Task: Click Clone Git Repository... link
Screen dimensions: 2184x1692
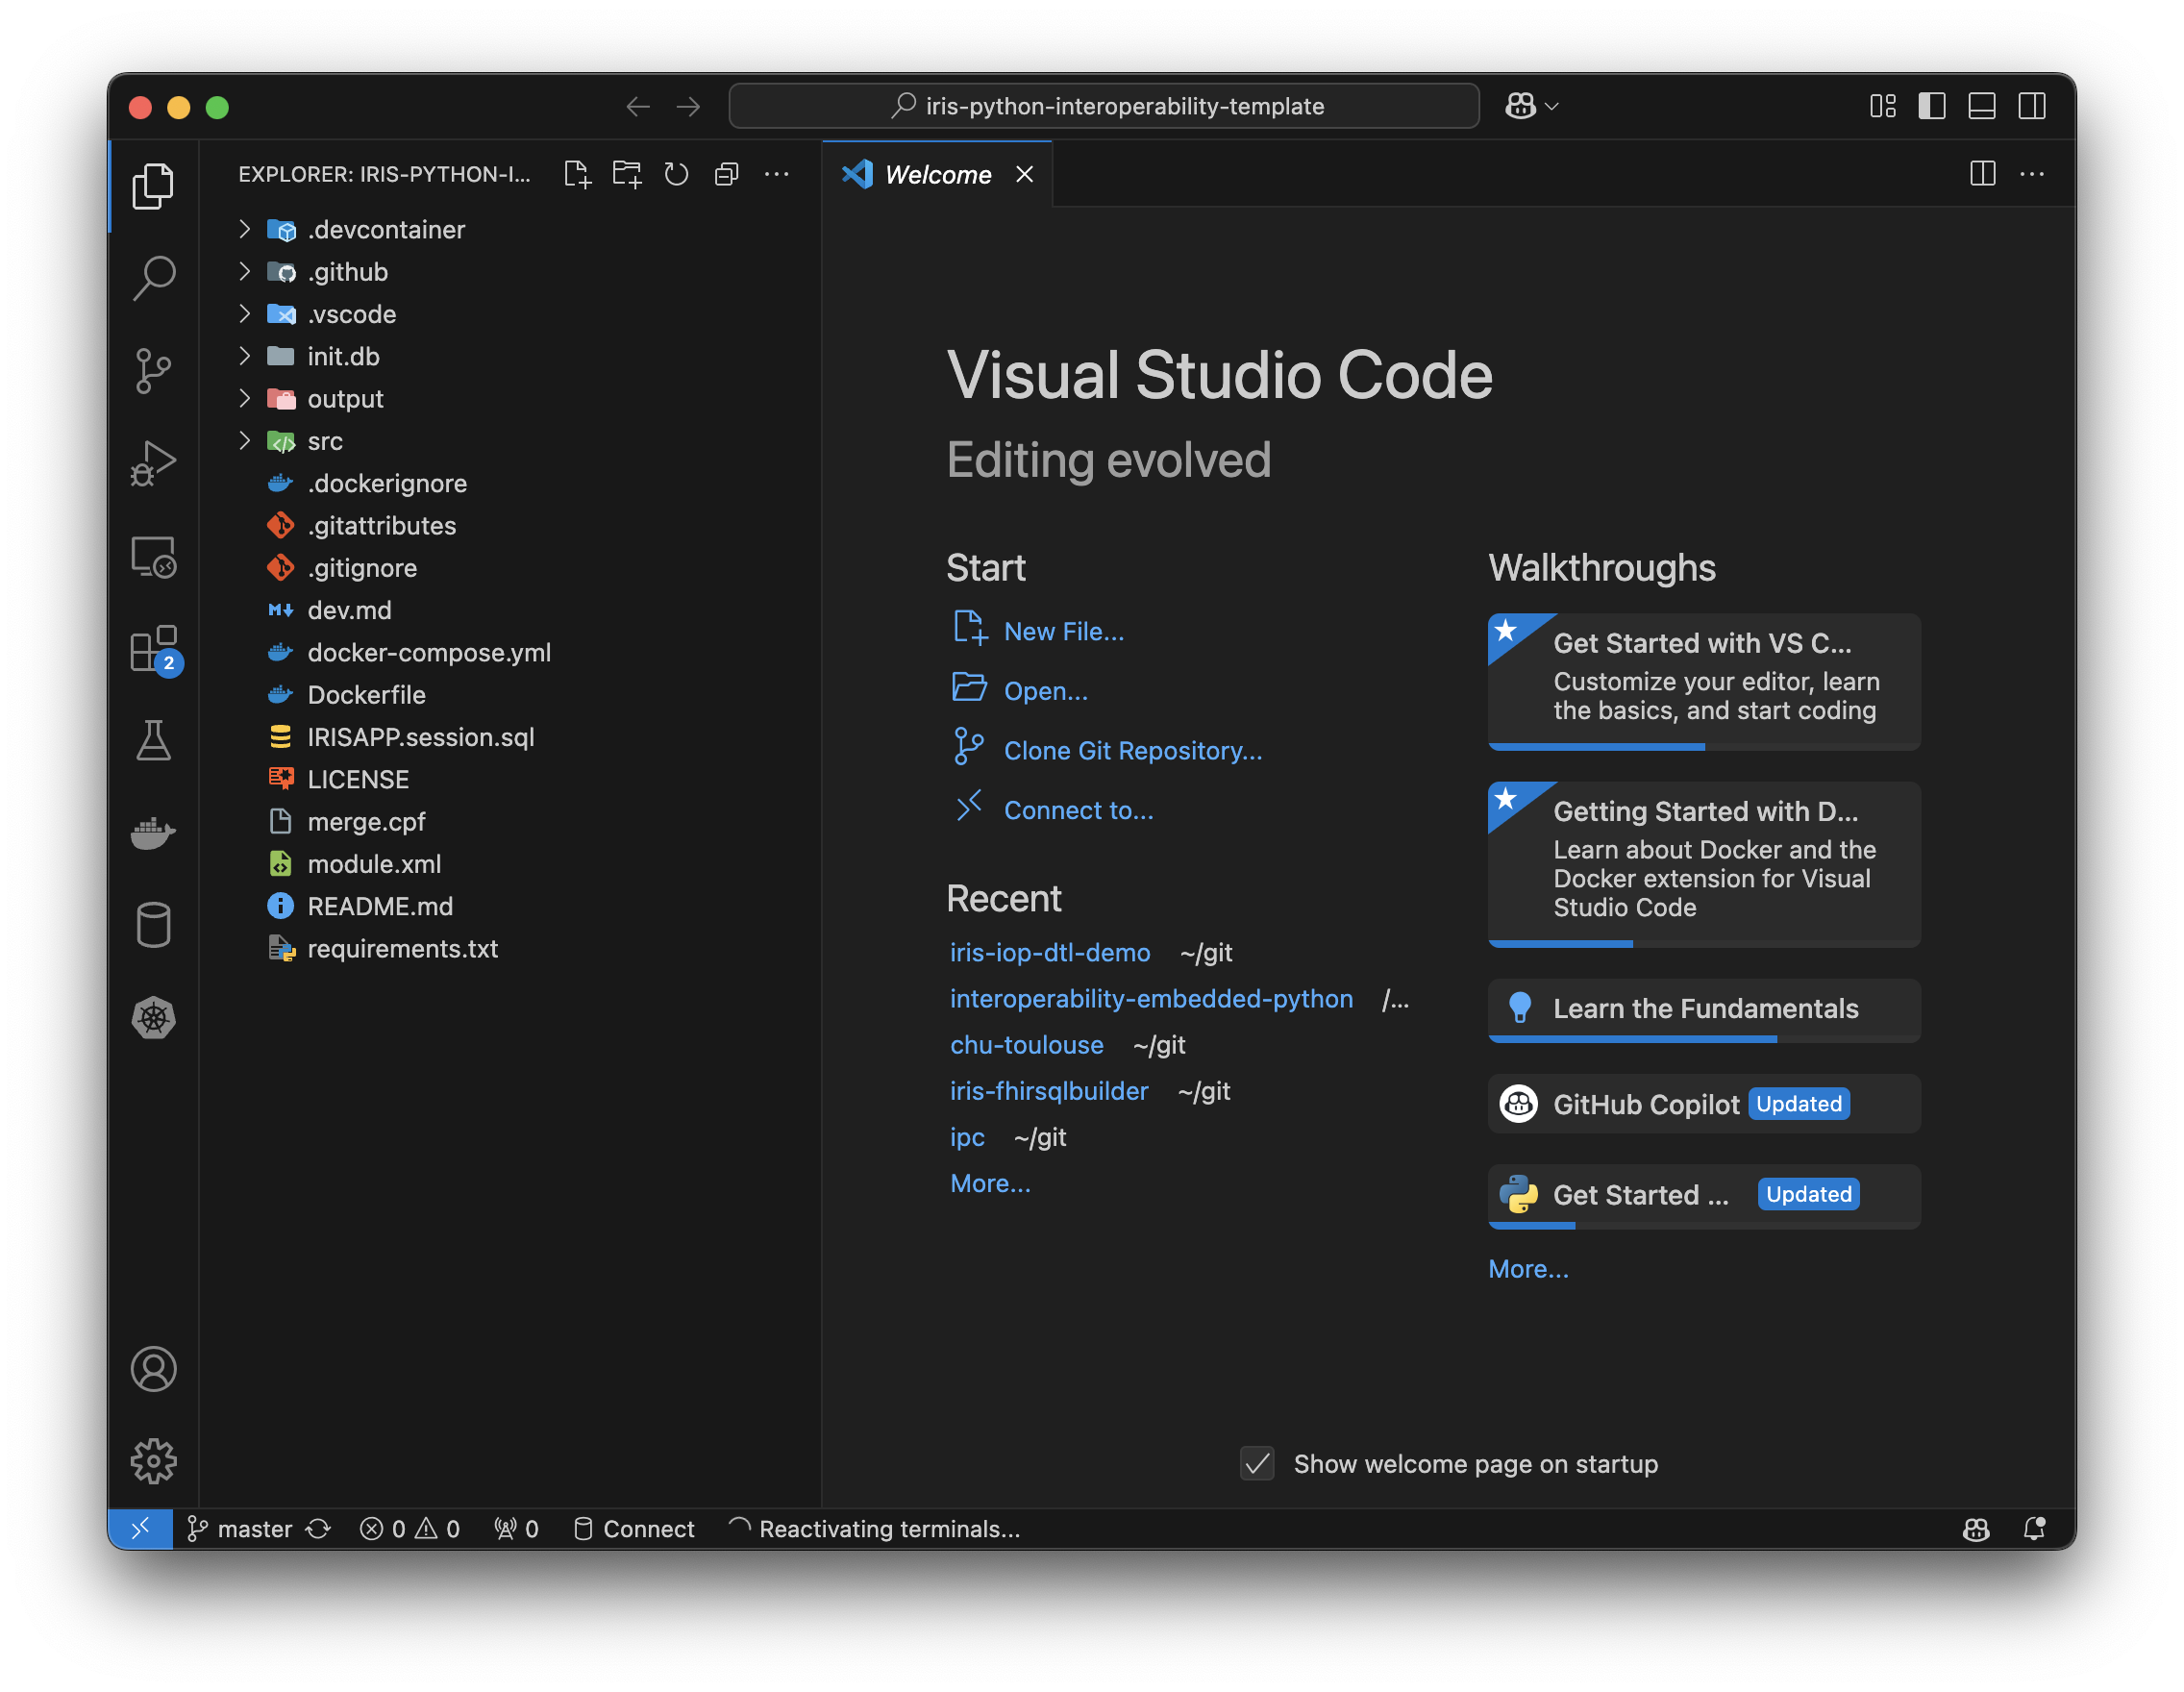Action: click(1133, 750)
